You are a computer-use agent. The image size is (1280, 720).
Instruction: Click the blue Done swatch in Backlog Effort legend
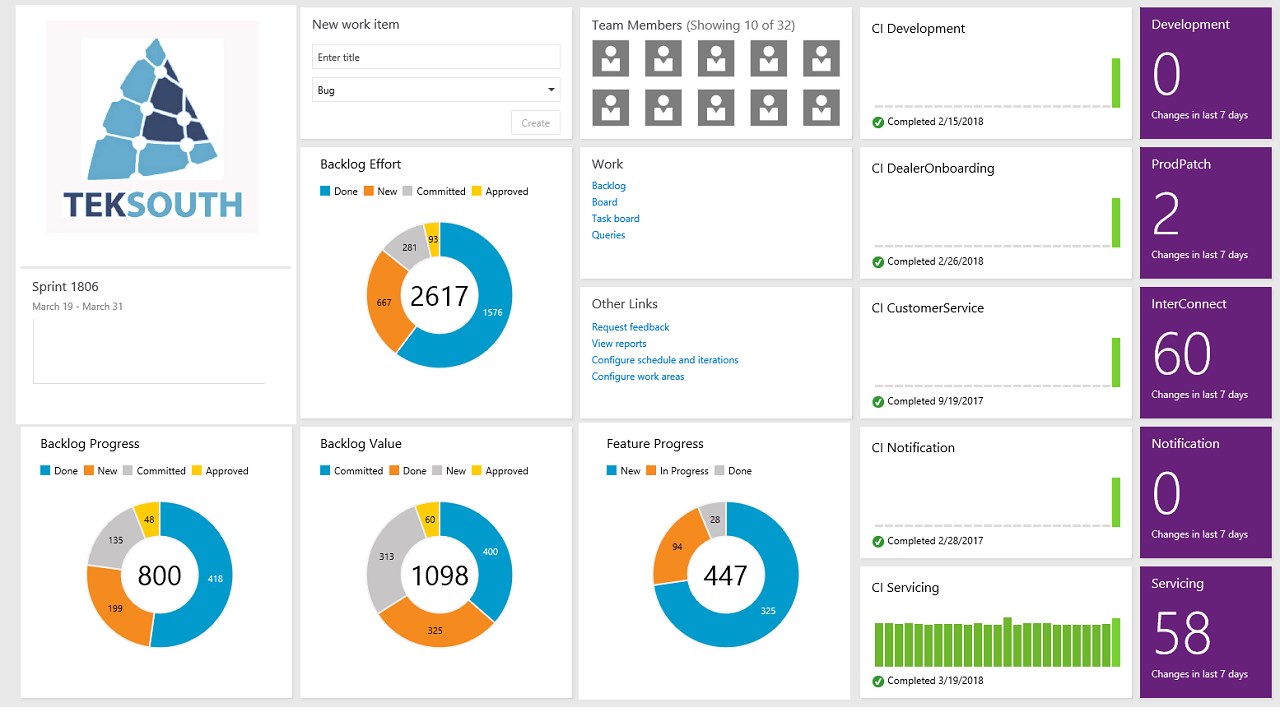tap(325, 191)
